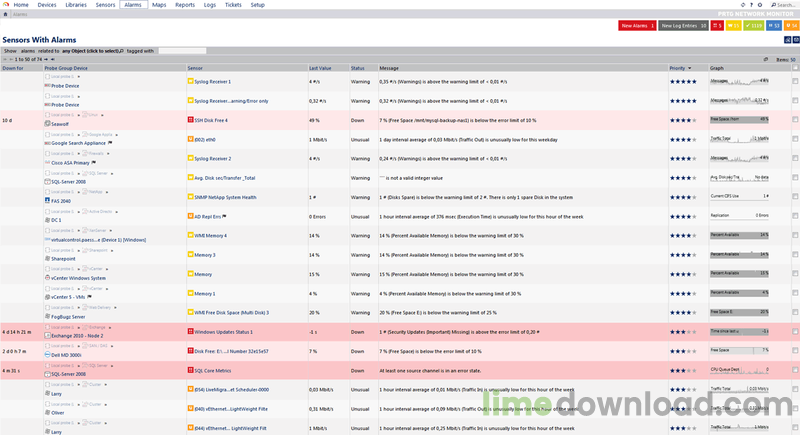Open the SQL-Server 2008 device link
Screen dimensions: 800x435
(70, 181)
